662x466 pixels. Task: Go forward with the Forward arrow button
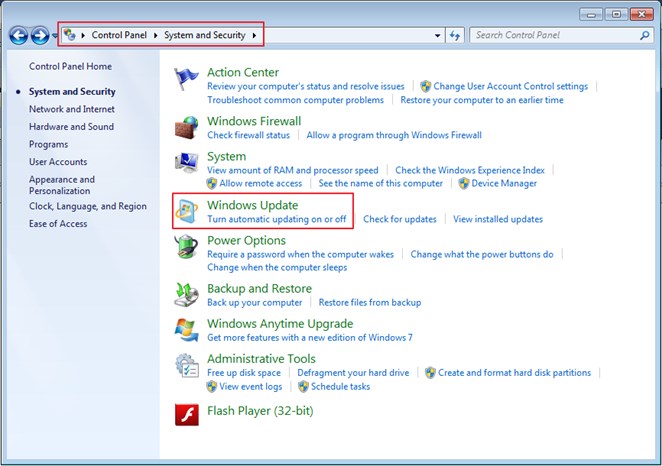click(x=40, y=35)
